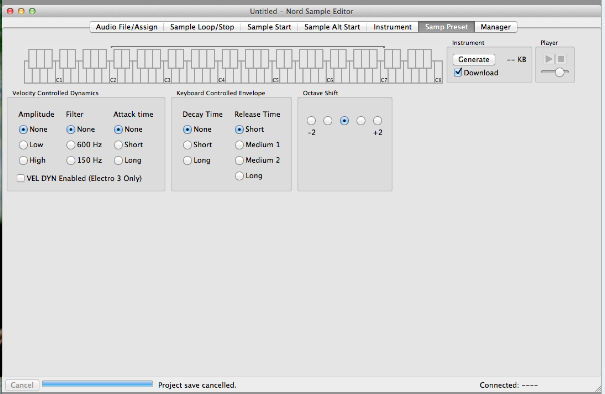Start the Player play button
The height and width of the screenshot is (394, 605).
(548, 59)
